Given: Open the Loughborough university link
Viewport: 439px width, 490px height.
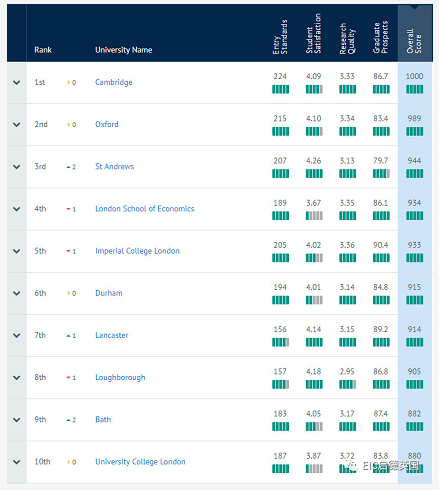Looking at the screenshot, I should [120, 377].
